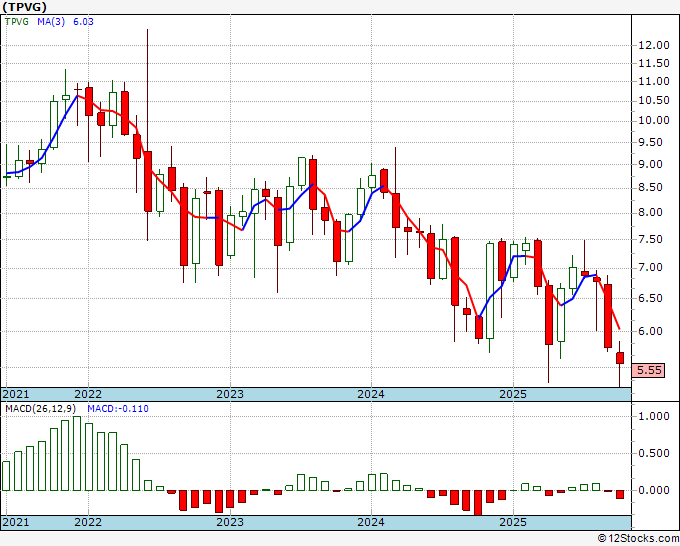Click the (TPVG) chart title
This screenshot has height=546, width=680.
(x=24, y=7)
